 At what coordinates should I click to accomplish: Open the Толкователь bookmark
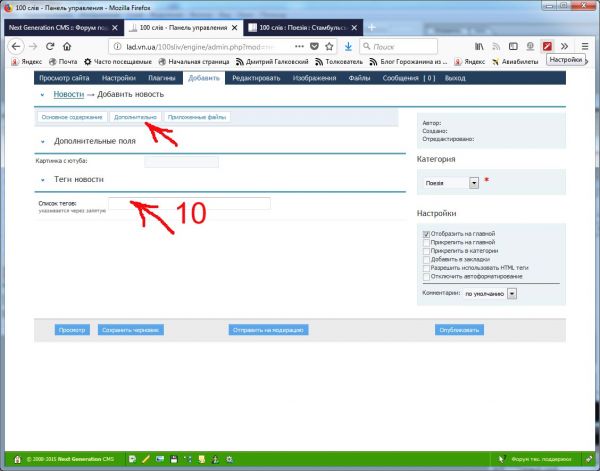[x=339, y=62]
